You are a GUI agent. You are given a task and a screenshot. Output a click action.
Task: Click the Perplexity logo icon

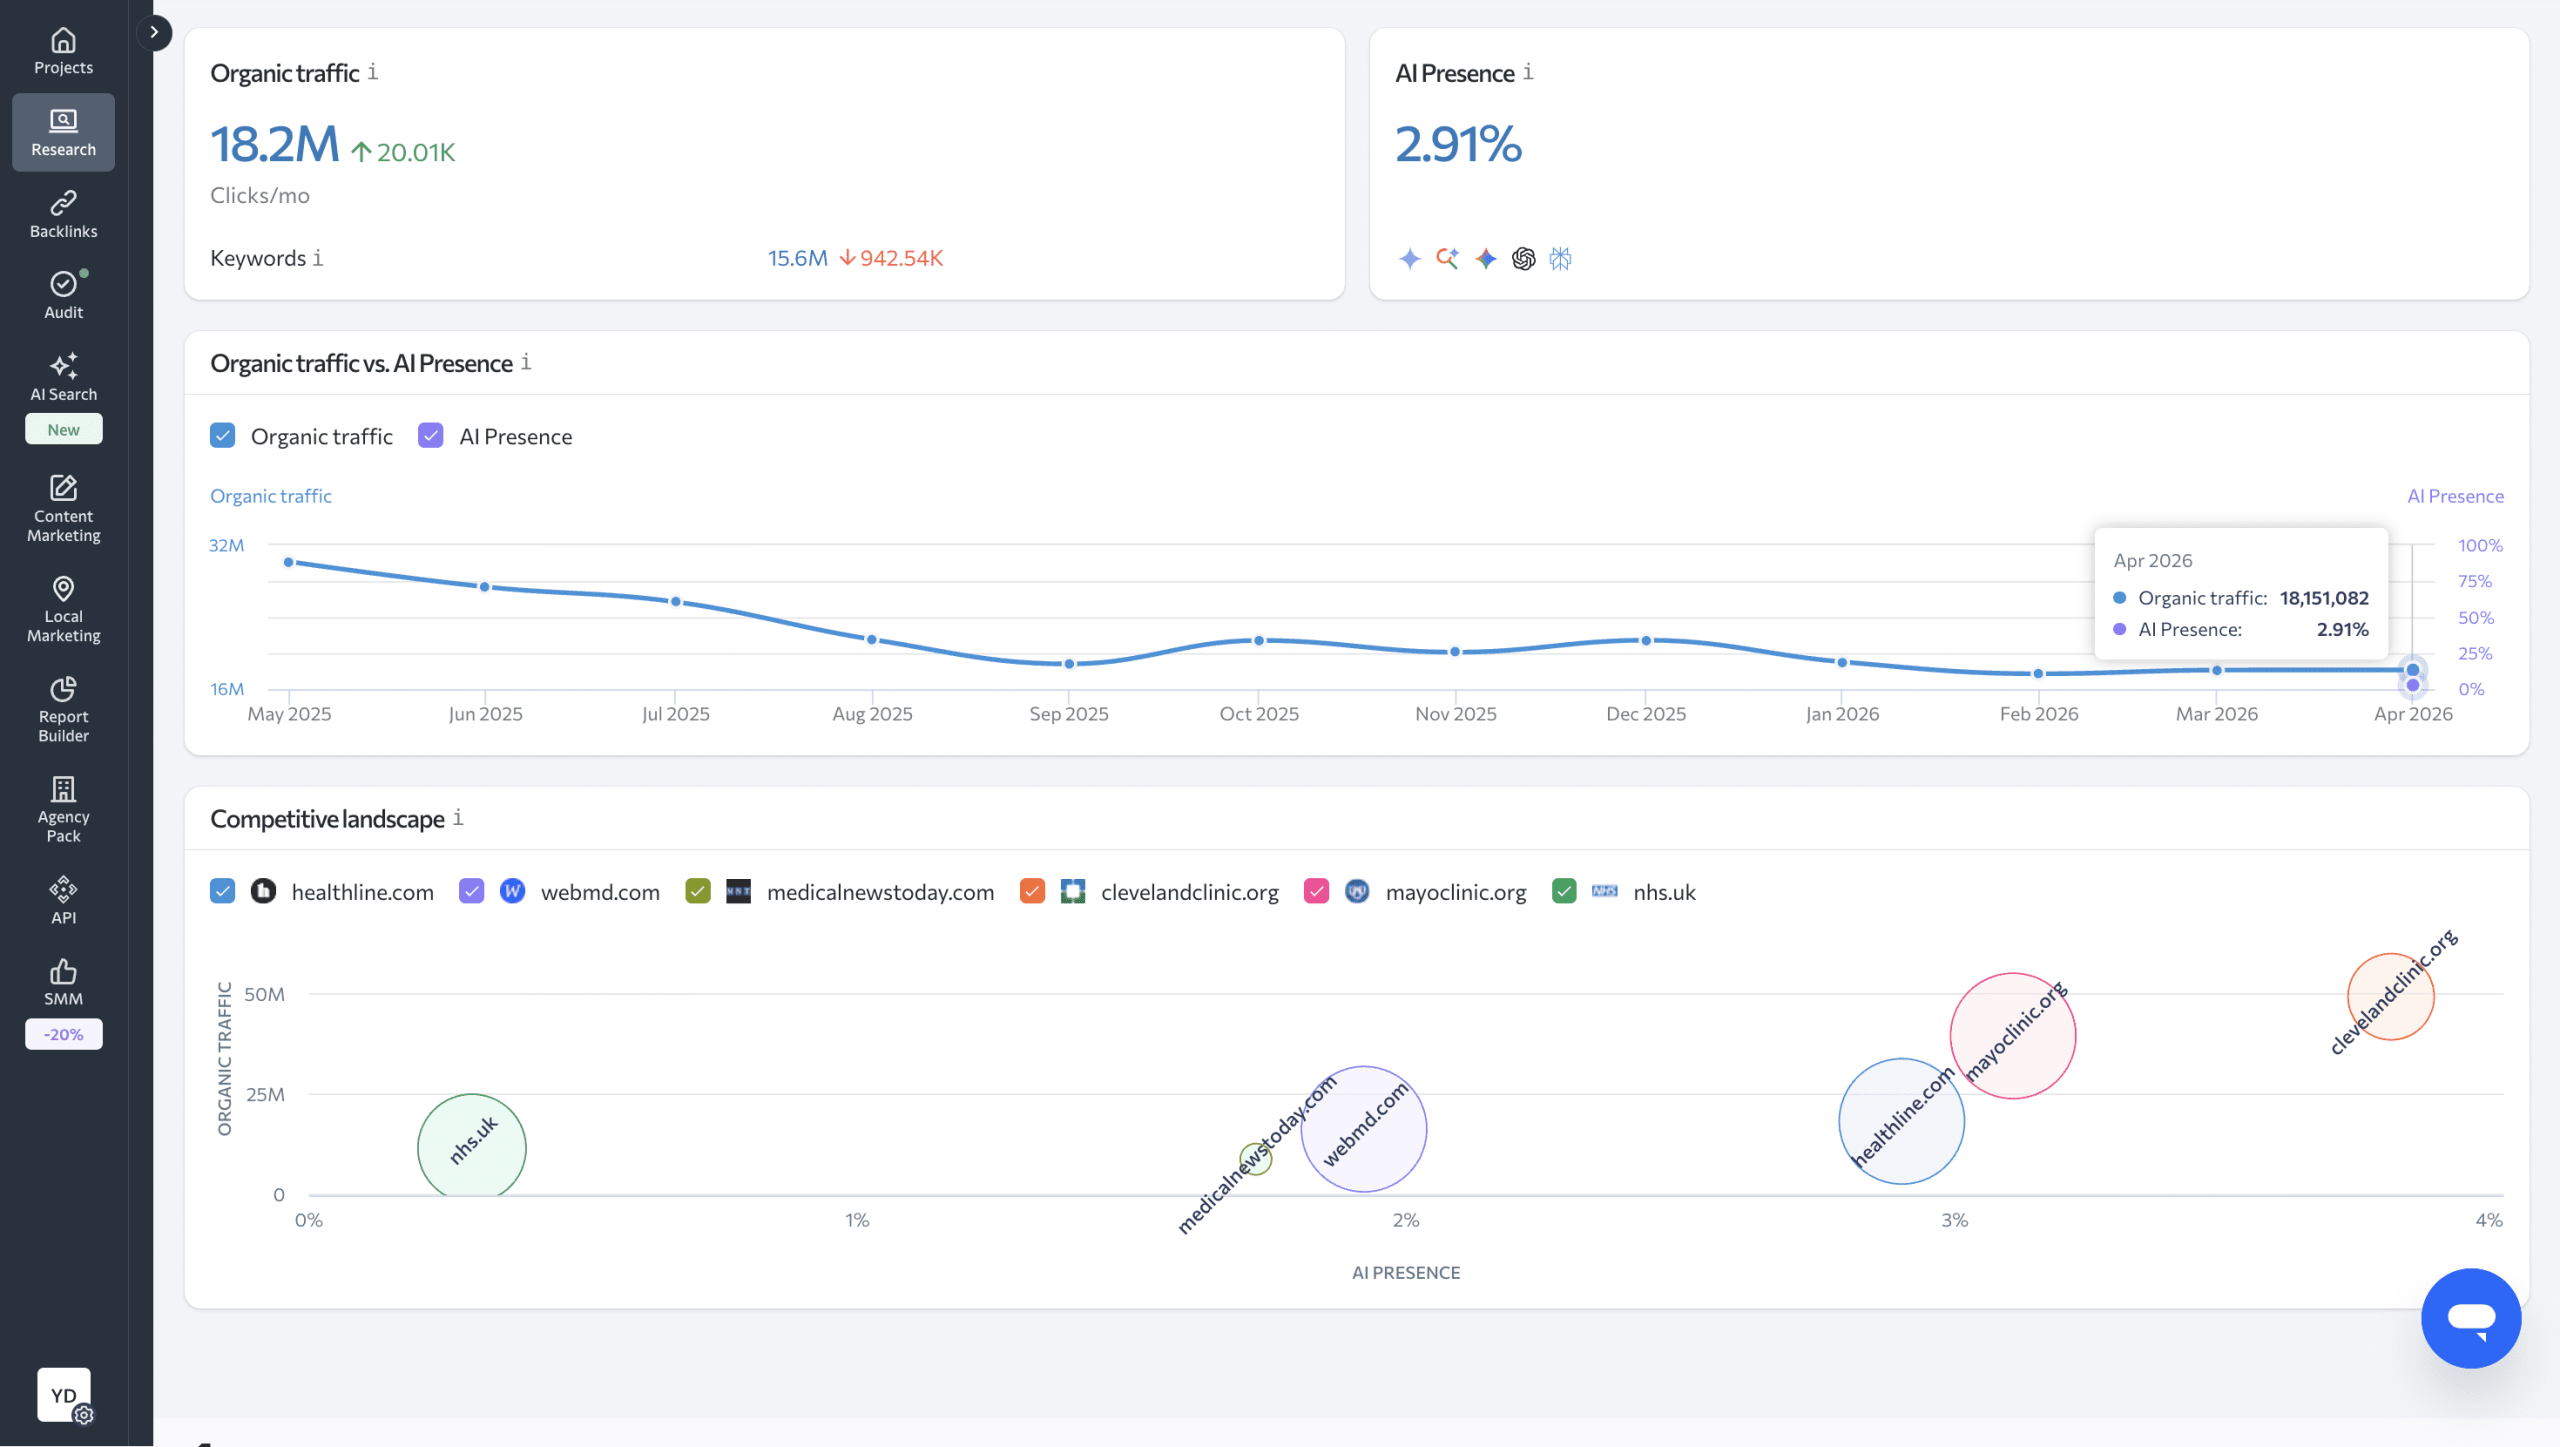tap(1560, 259)
